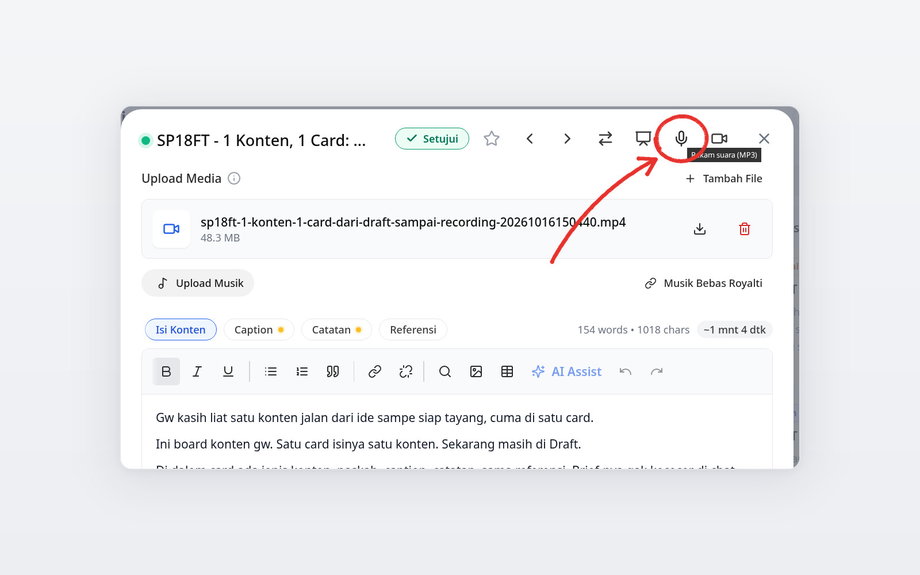Switch to the Referensi tab
The image size is (920, 575).
413,330
